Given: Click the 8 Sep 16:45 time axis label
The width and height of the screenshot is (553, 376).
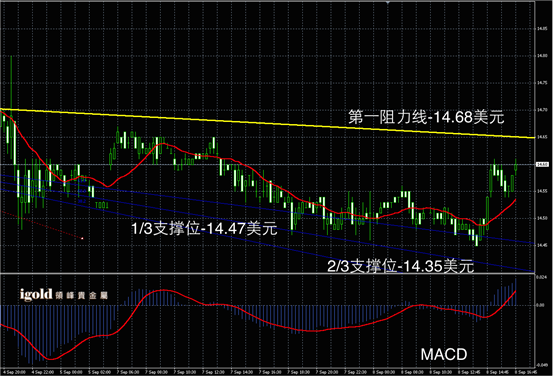Looking at the screenshot, I should point(525,372).
